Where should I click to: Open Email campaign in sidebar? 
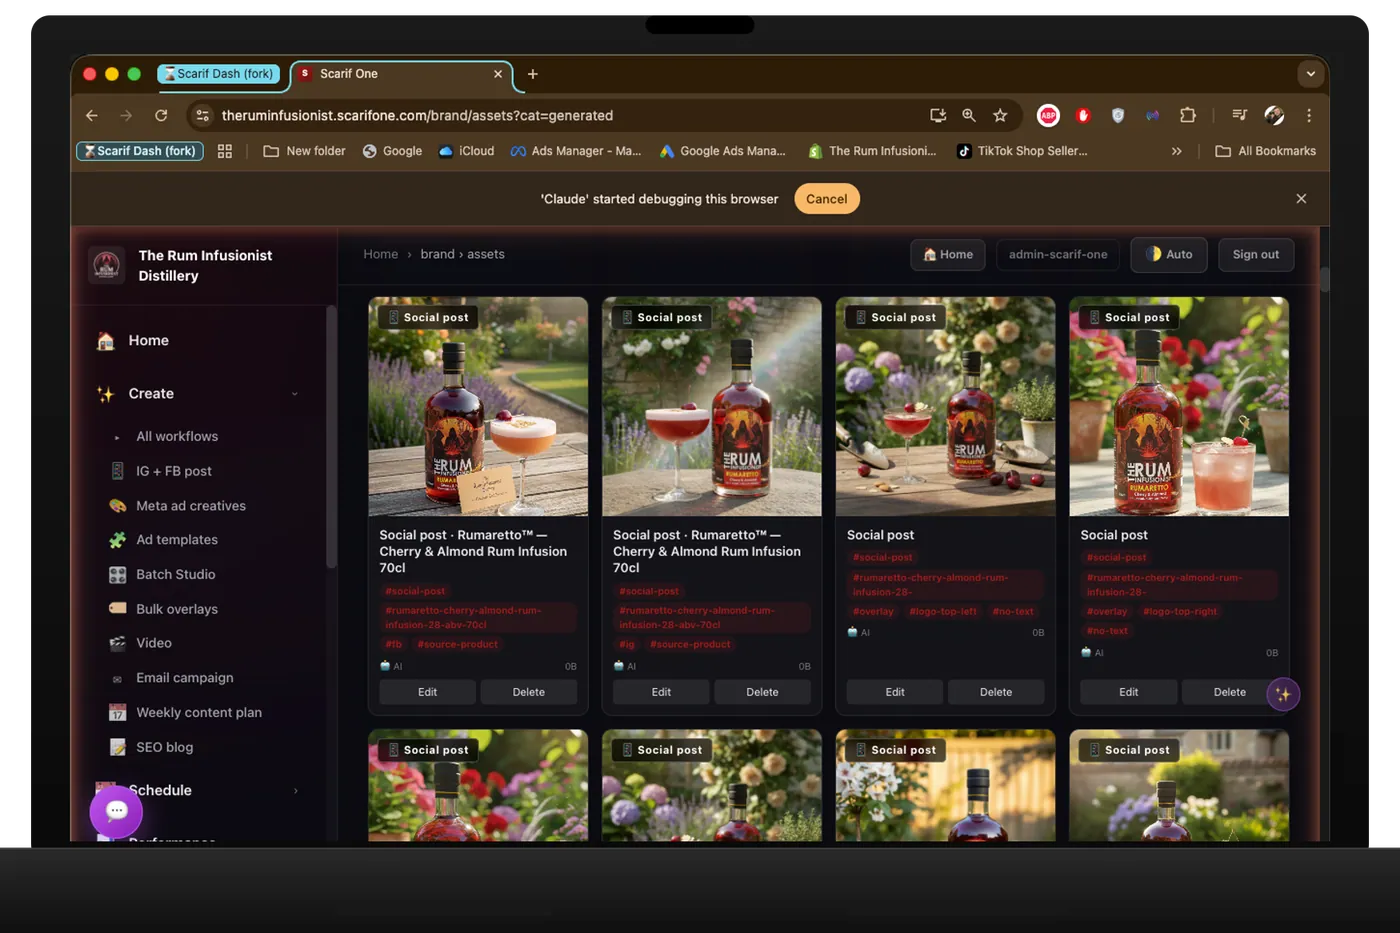(x=185, y=678)
